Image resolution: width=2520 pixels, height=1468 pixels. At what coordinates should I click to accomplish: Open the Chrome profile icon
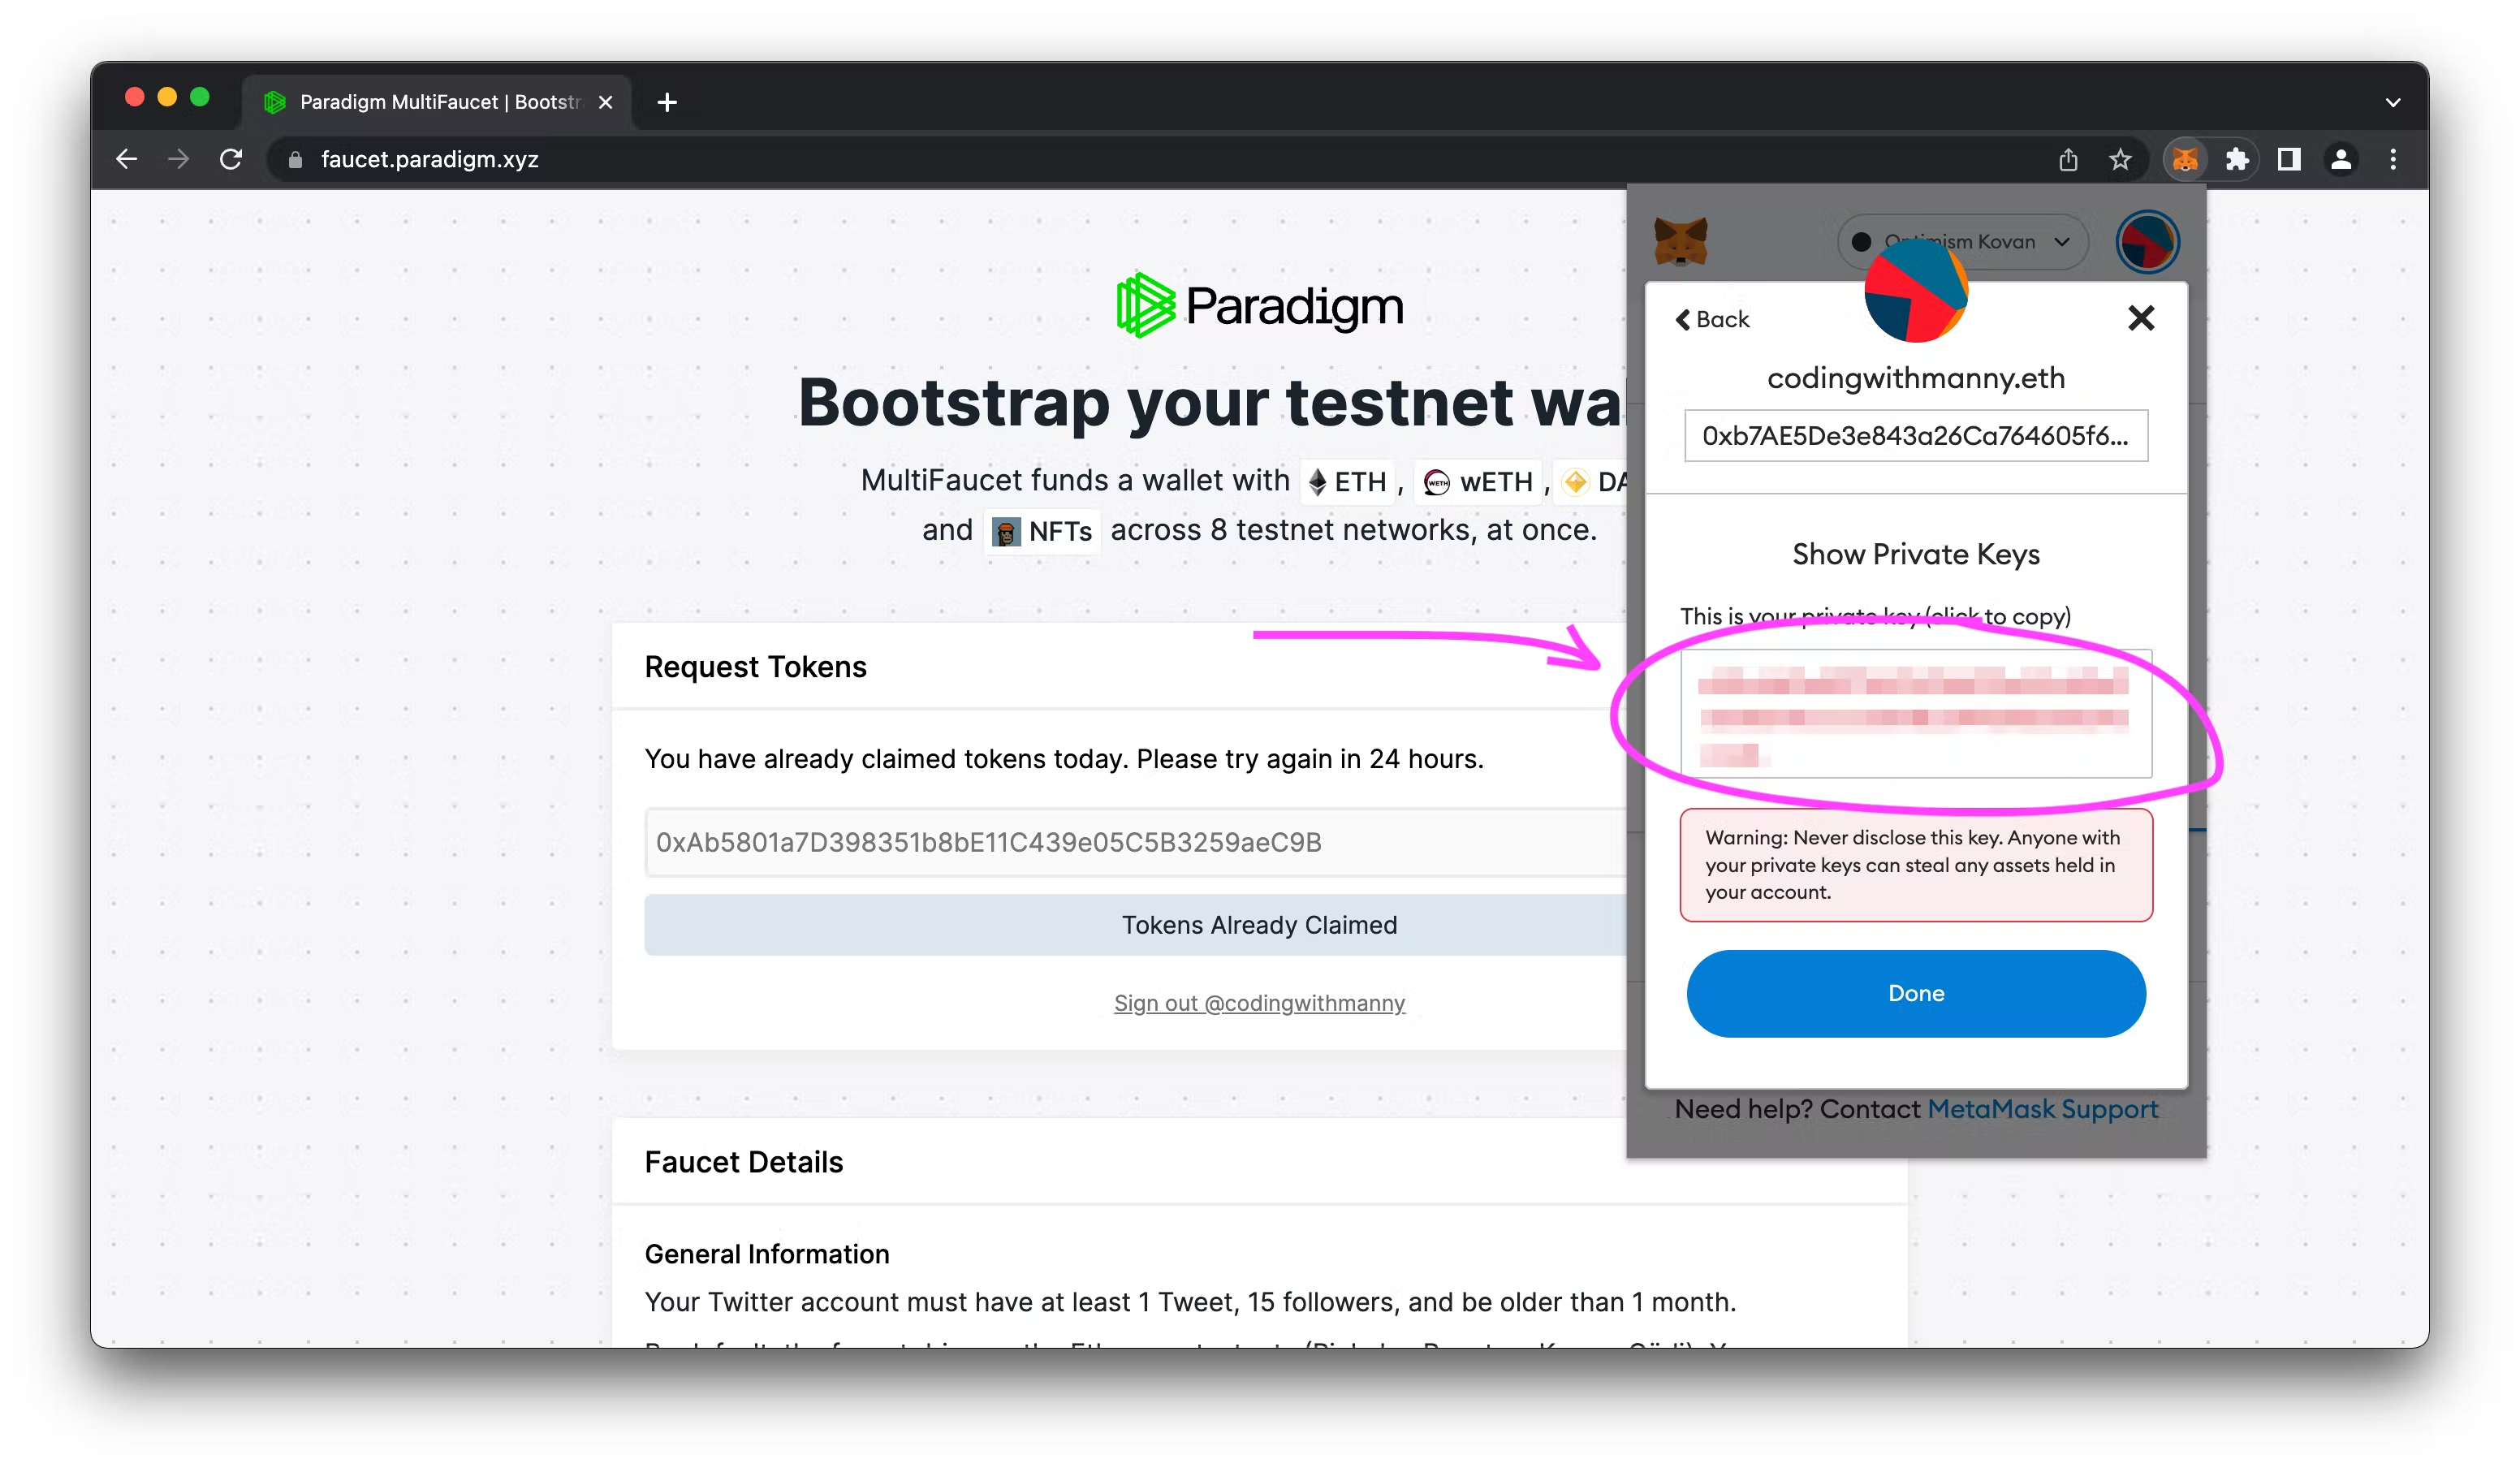2341,159
